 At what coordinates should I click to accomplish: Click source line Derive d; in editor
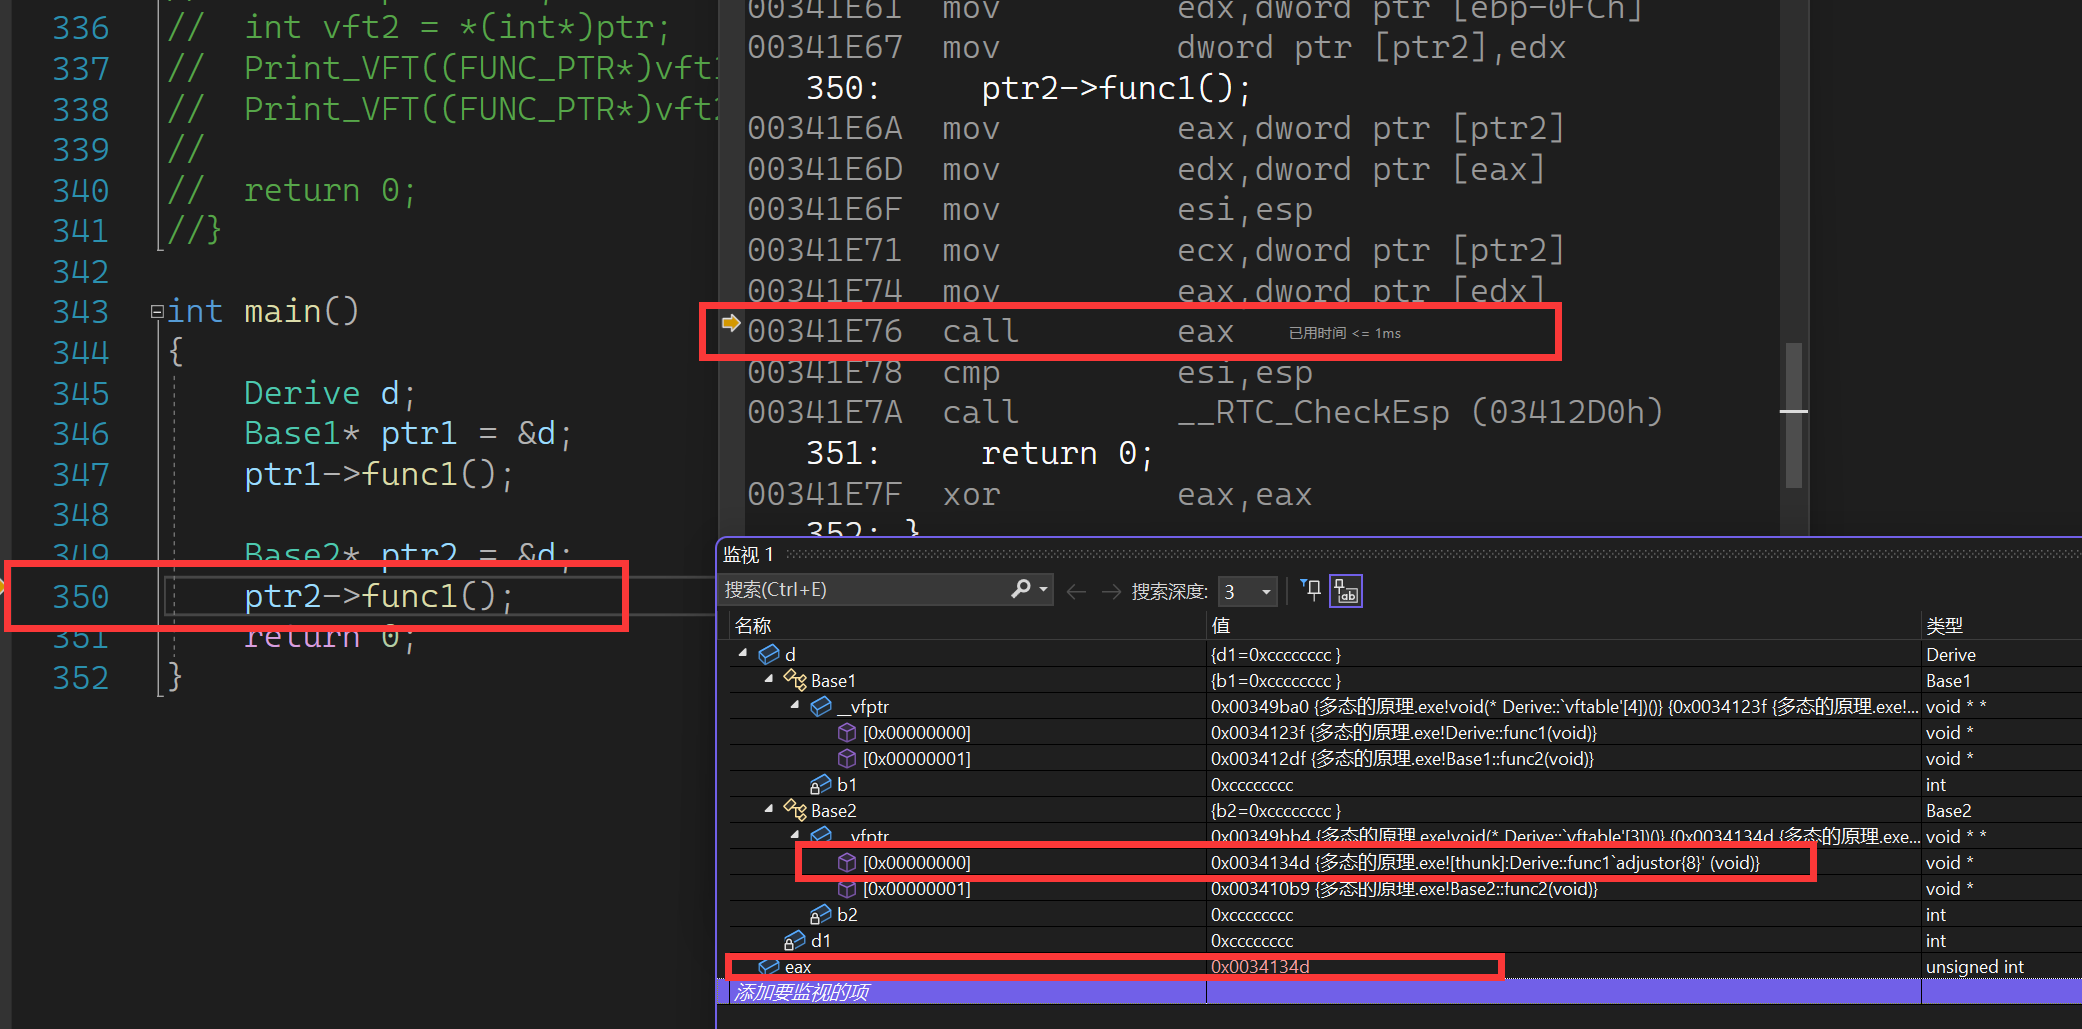[329, 393]
